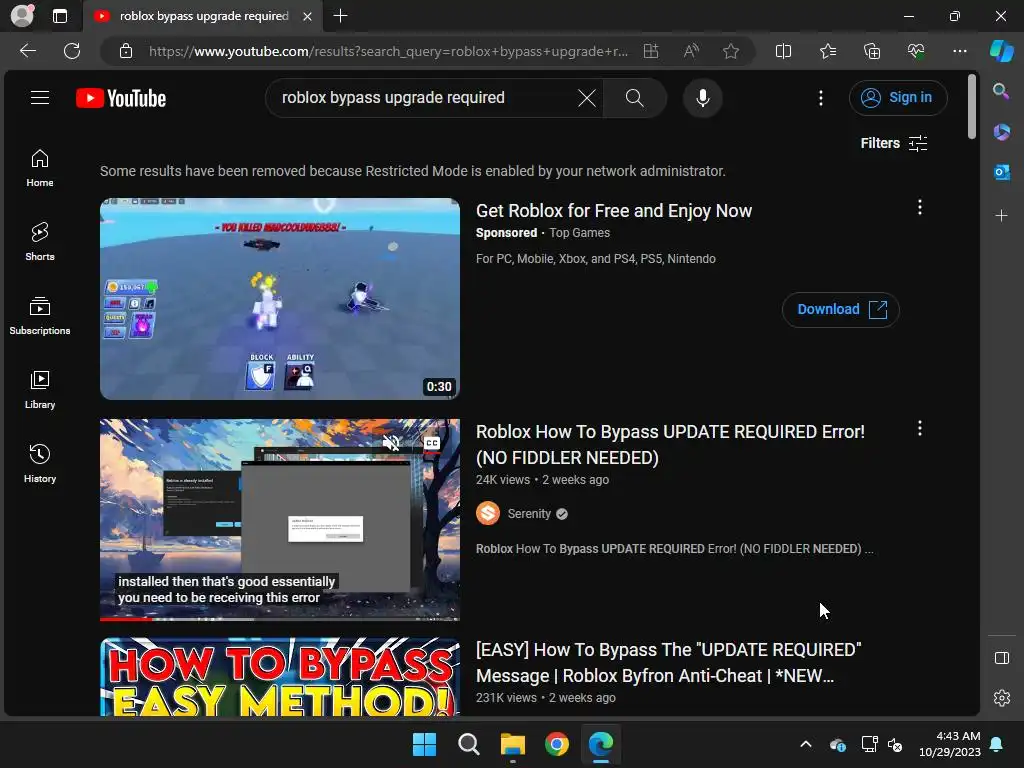Toggle Edge sidebar visibility
This screenshot has width=1024, height=768.
coord(1001,658)
